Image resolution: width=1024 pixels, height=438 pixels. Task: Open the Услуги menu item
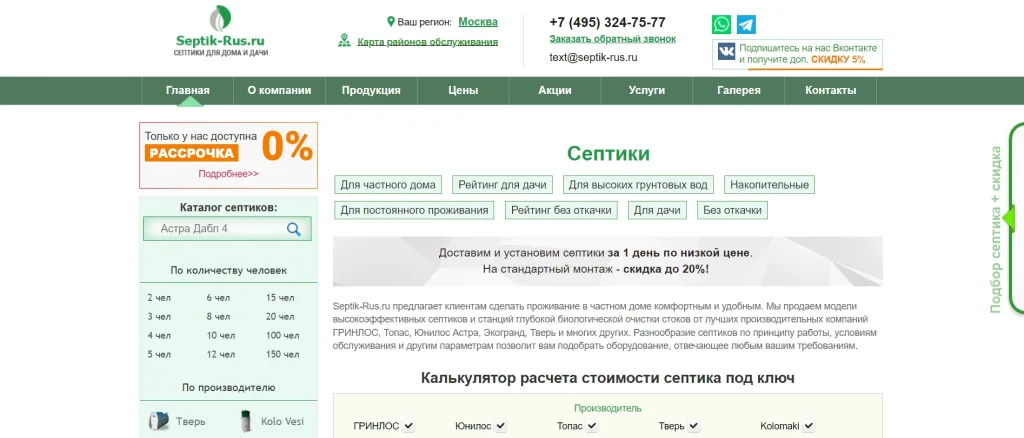[x=647, y=91]
